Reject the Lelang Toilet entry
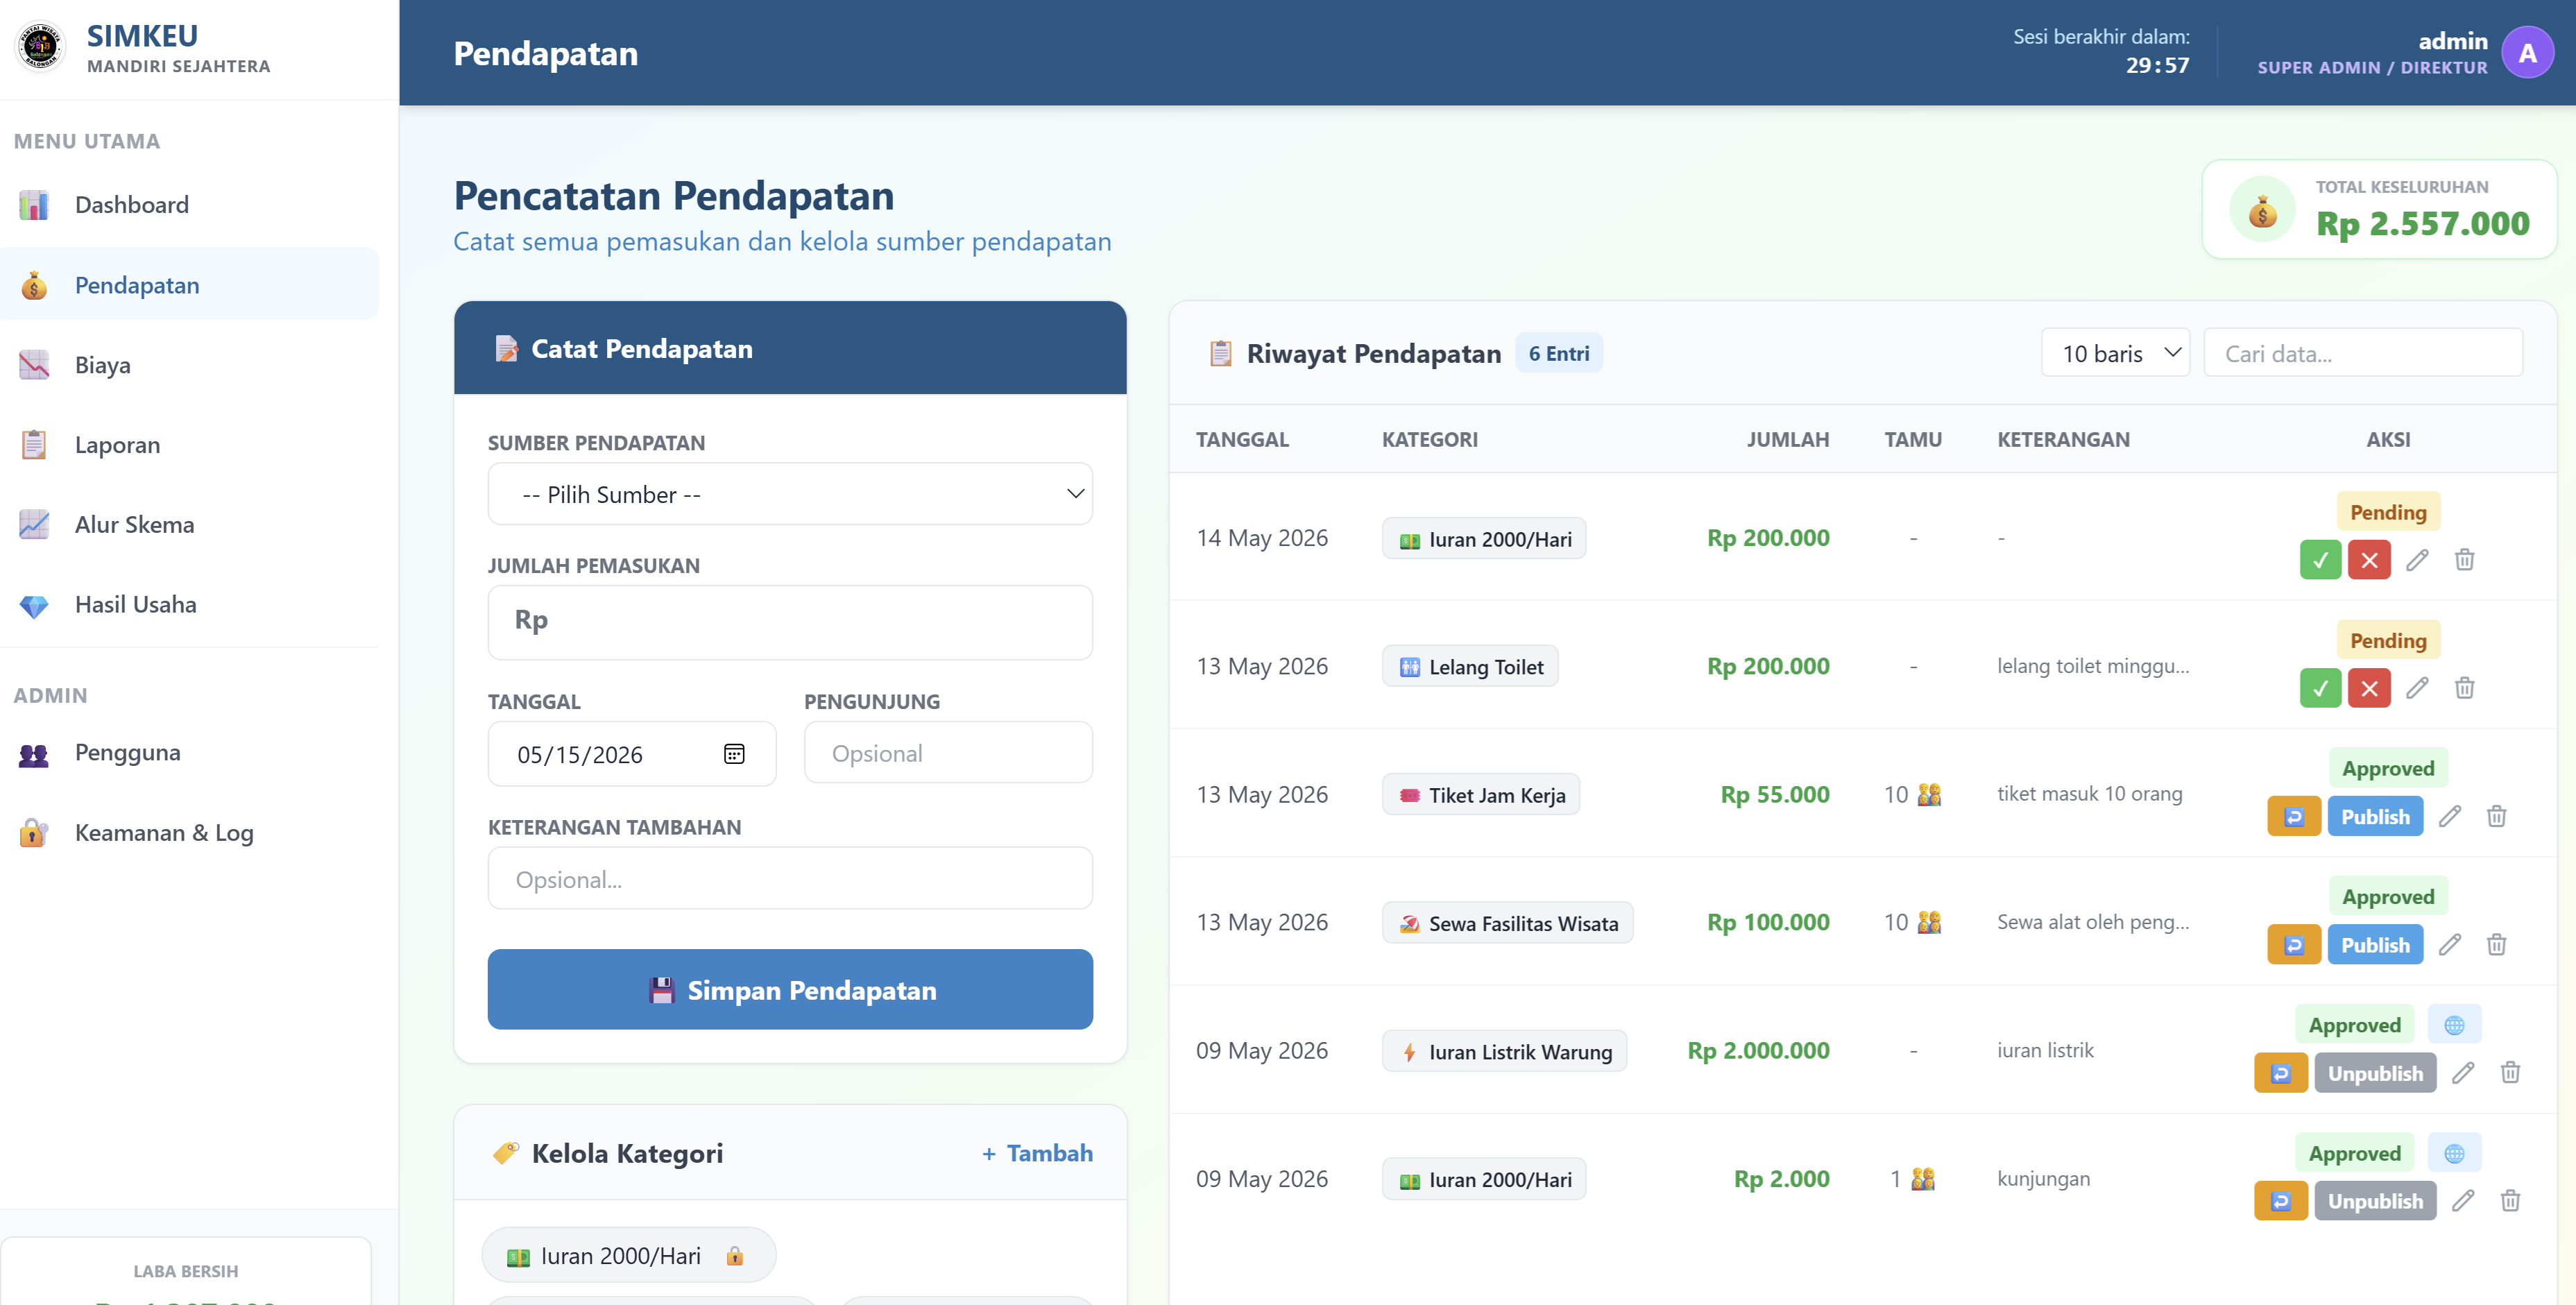Viewport: 2576px width, 1305px height. [x=2369, y=688]
